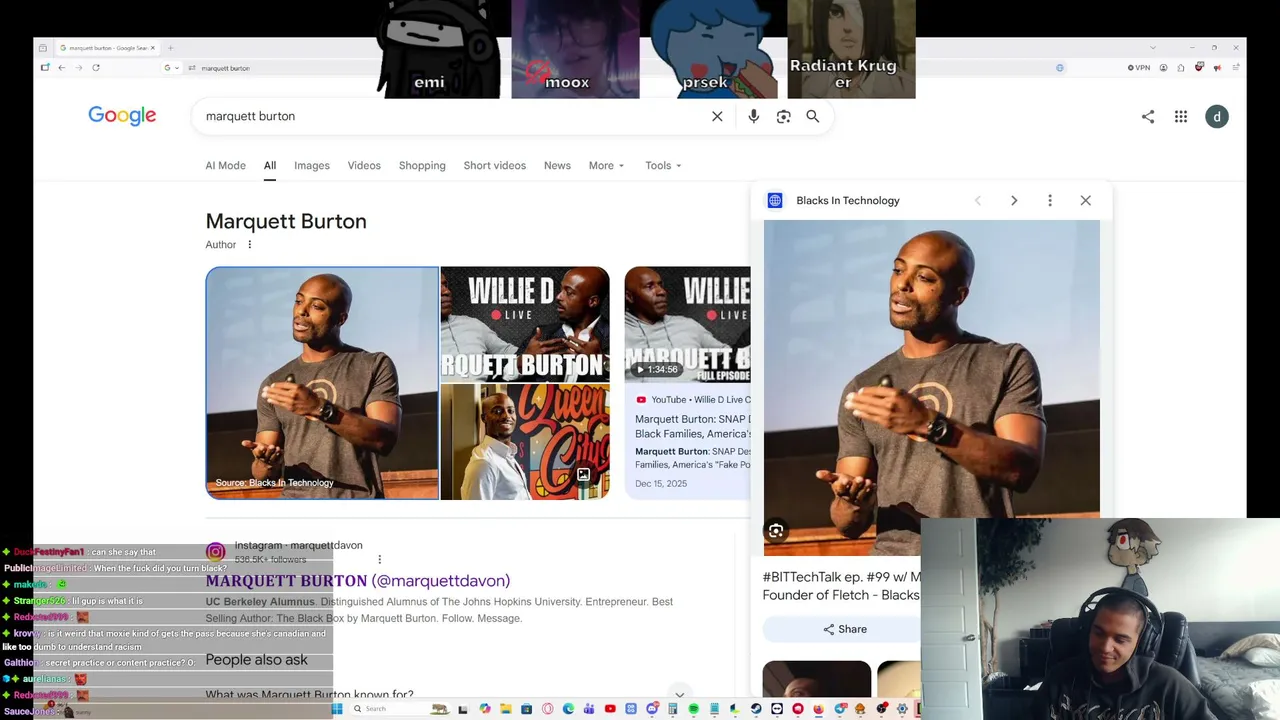Select the All results tab
This screenshot has height=720, width=1280.
(270, 166)
